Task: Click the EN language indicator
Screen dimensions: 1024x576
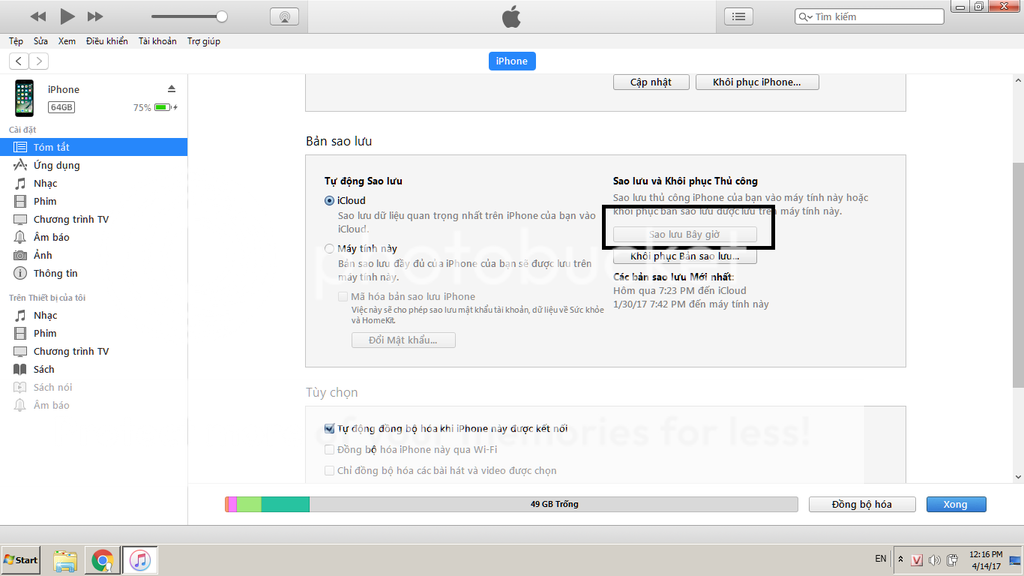Action: (880, 559)
